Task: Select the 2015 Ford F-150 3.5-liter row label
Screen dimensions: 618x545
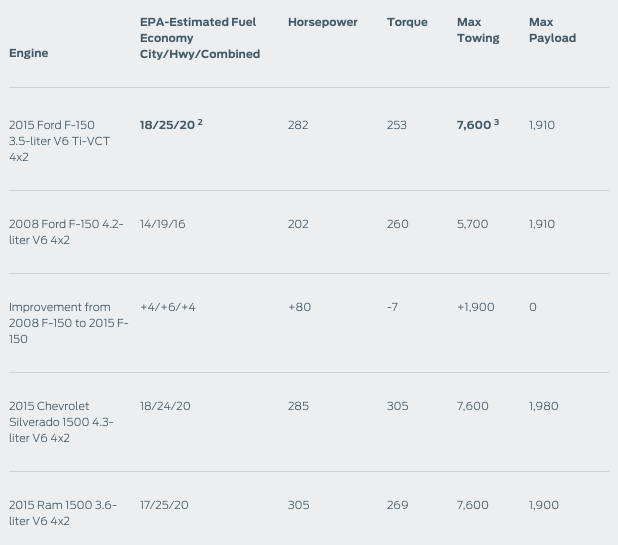Action: pos(59,141)
